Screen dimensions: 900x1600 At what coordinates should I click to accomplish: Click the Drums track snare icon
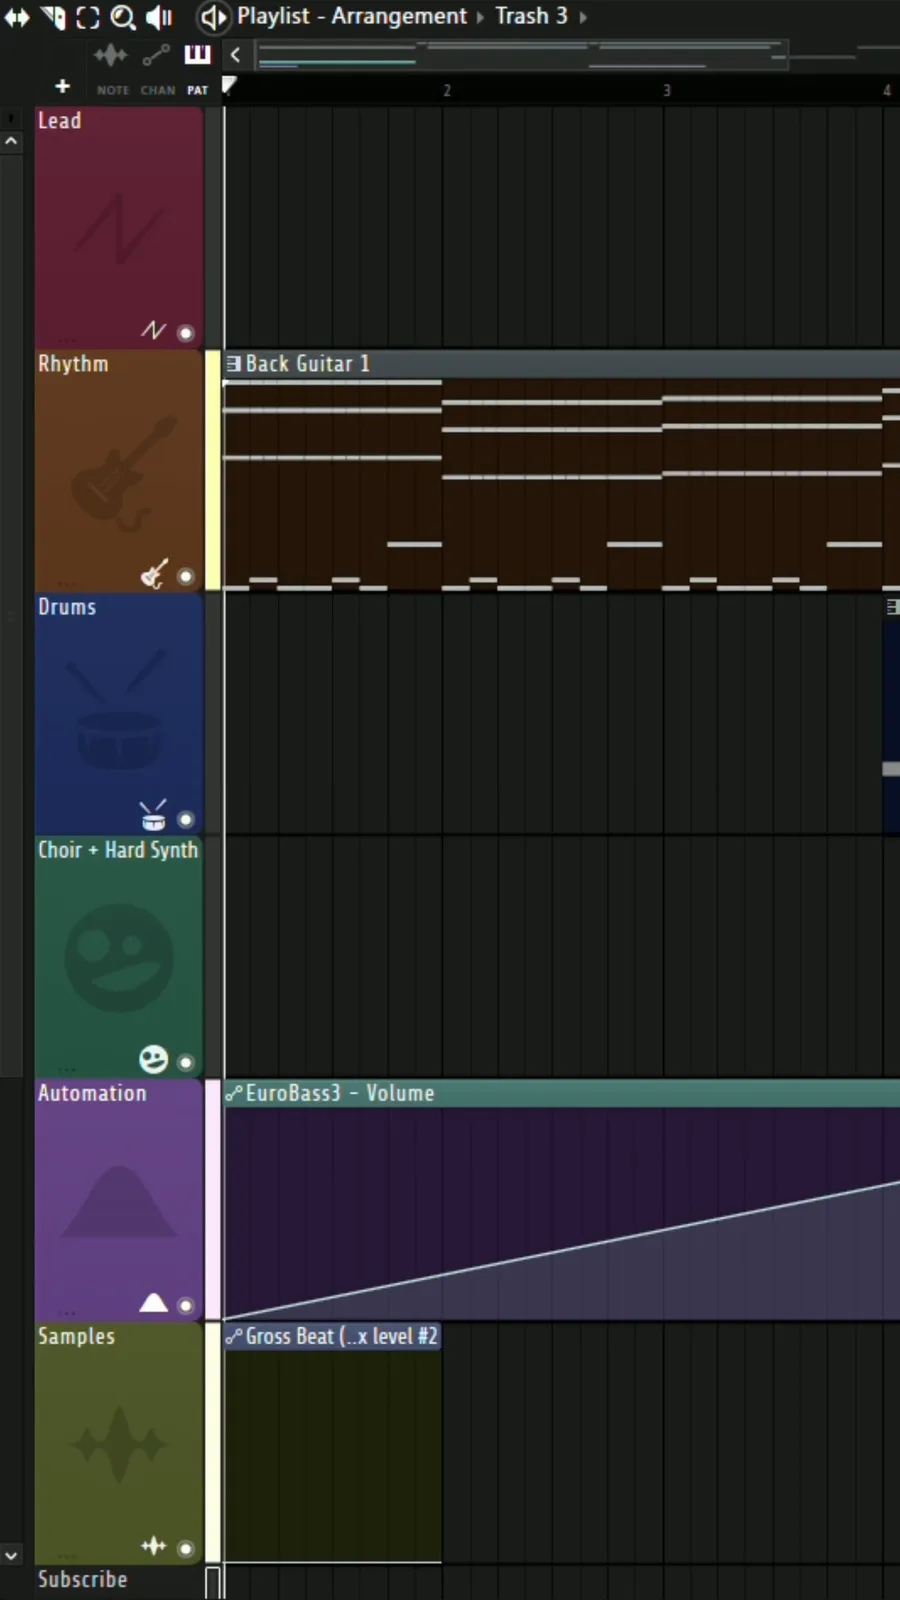pyautogui.click(x=153, y=815)
